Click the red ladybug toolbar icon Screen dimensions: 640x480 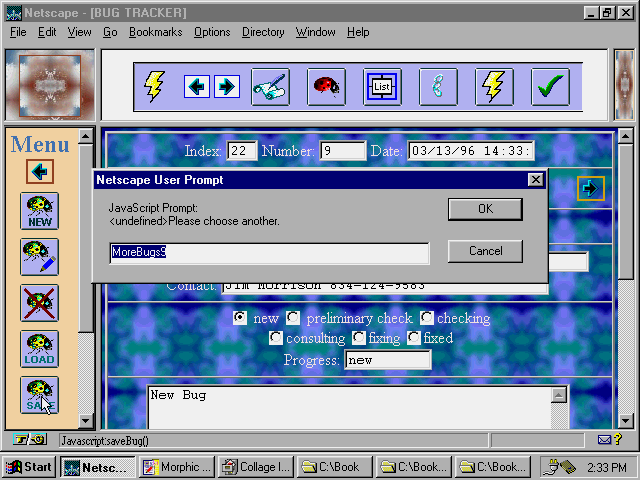[x=326, y=87]
